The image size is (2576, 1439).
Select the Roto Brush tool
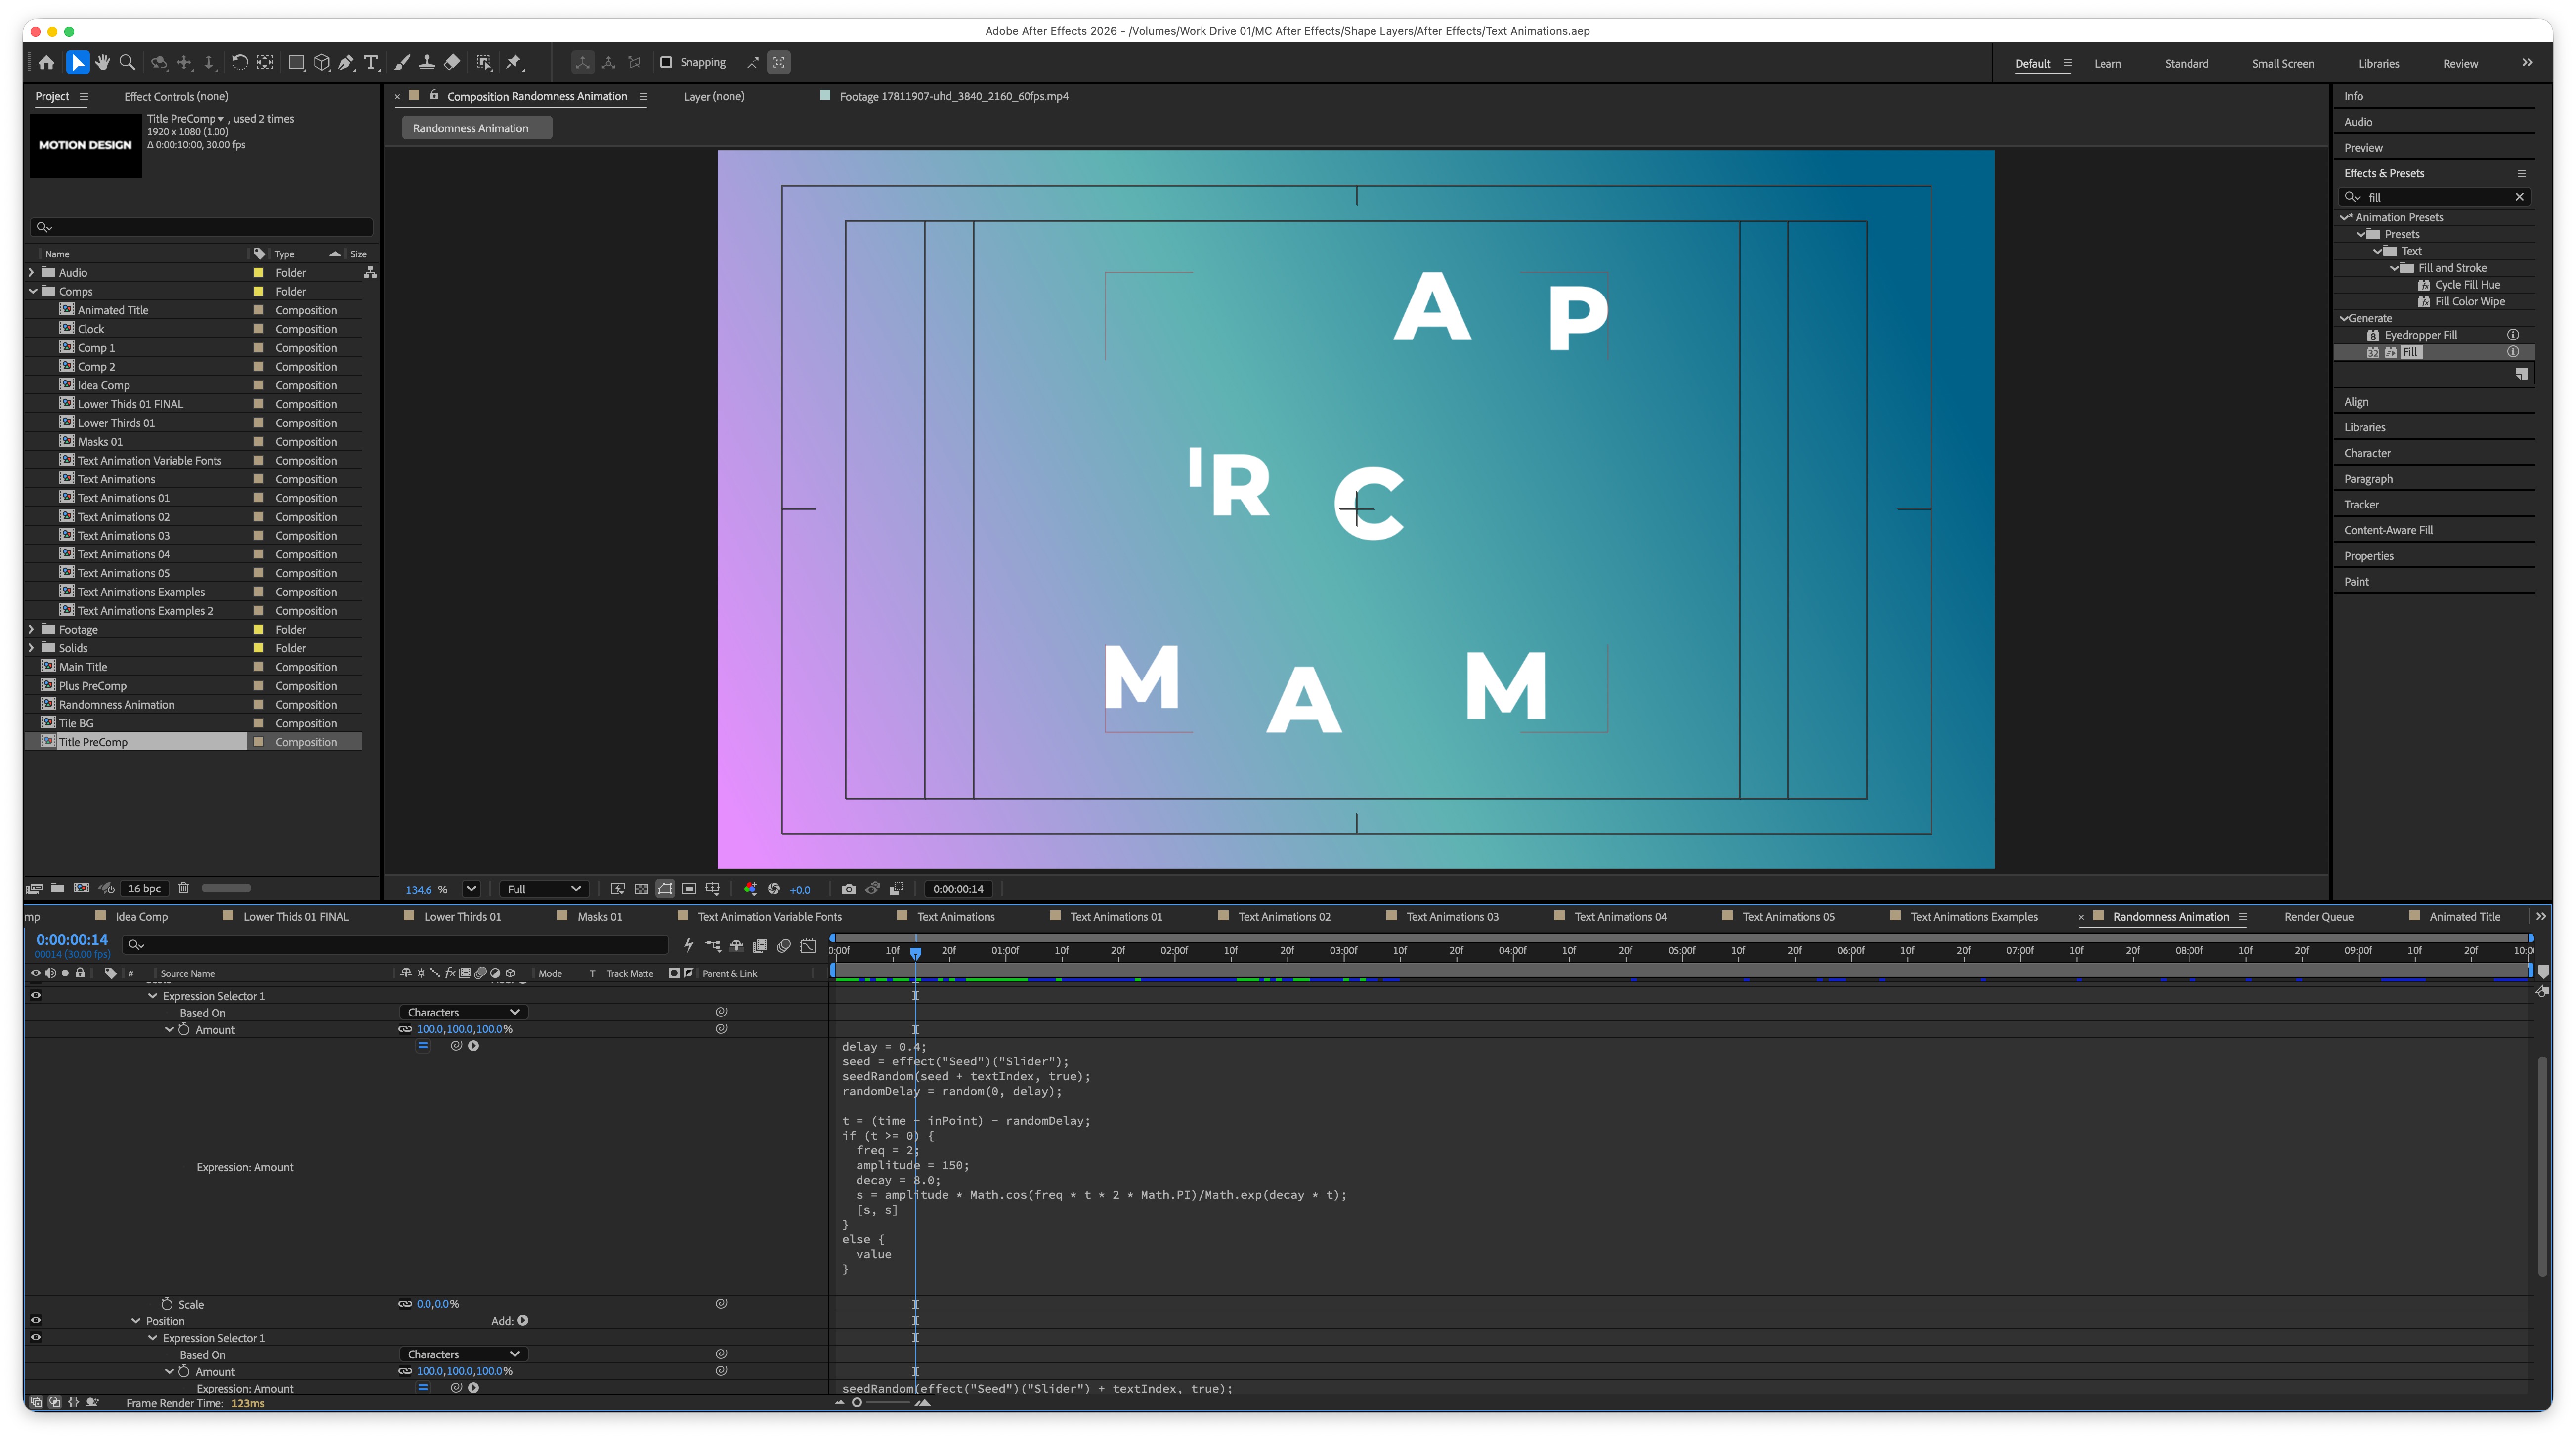[x=484, y=62]
